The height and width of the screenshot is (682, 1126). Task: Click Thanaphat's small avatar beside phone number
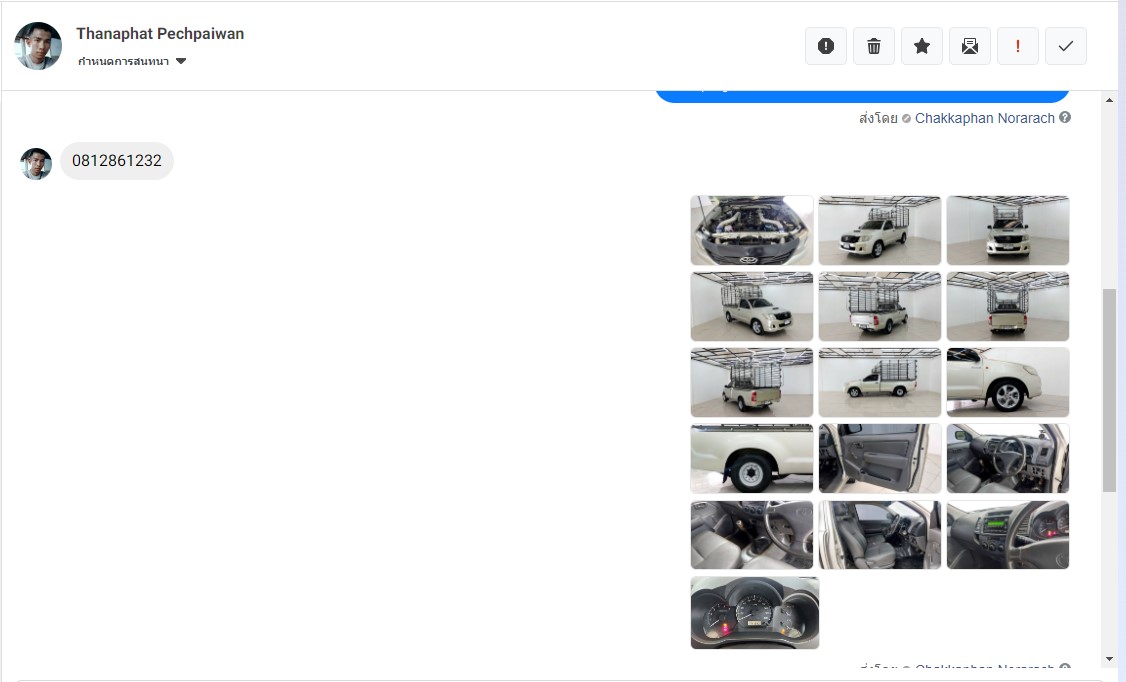36,163
